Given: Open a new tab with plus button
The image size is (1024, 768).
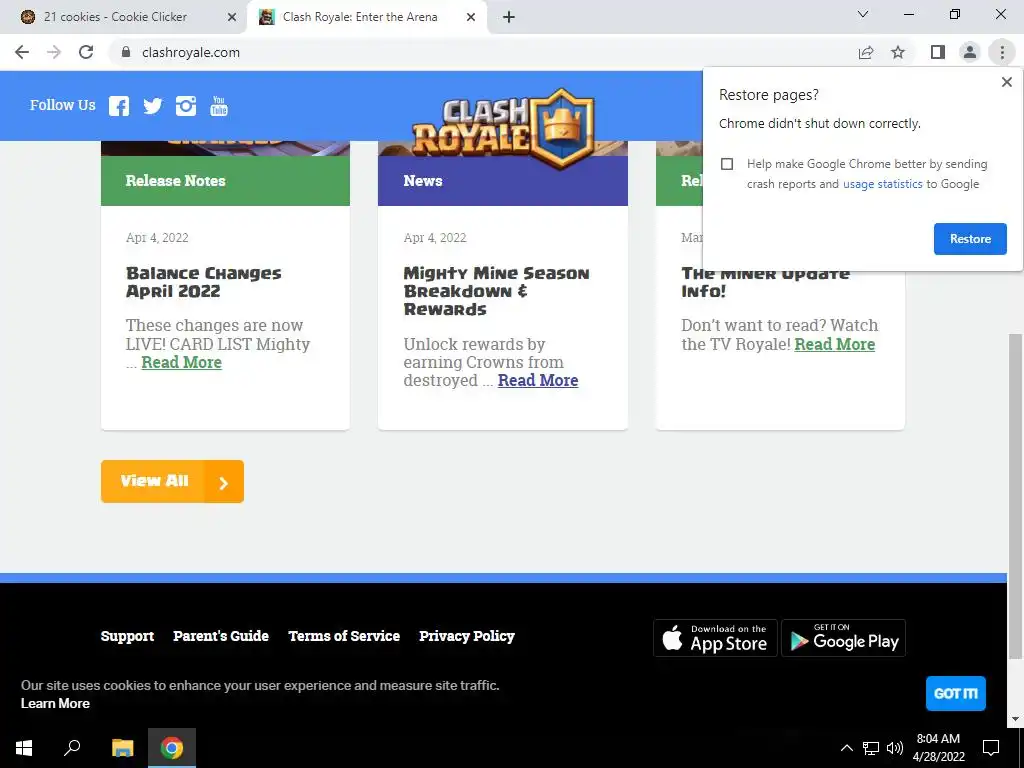Looking at the screenshot, I should coord(509,17).
